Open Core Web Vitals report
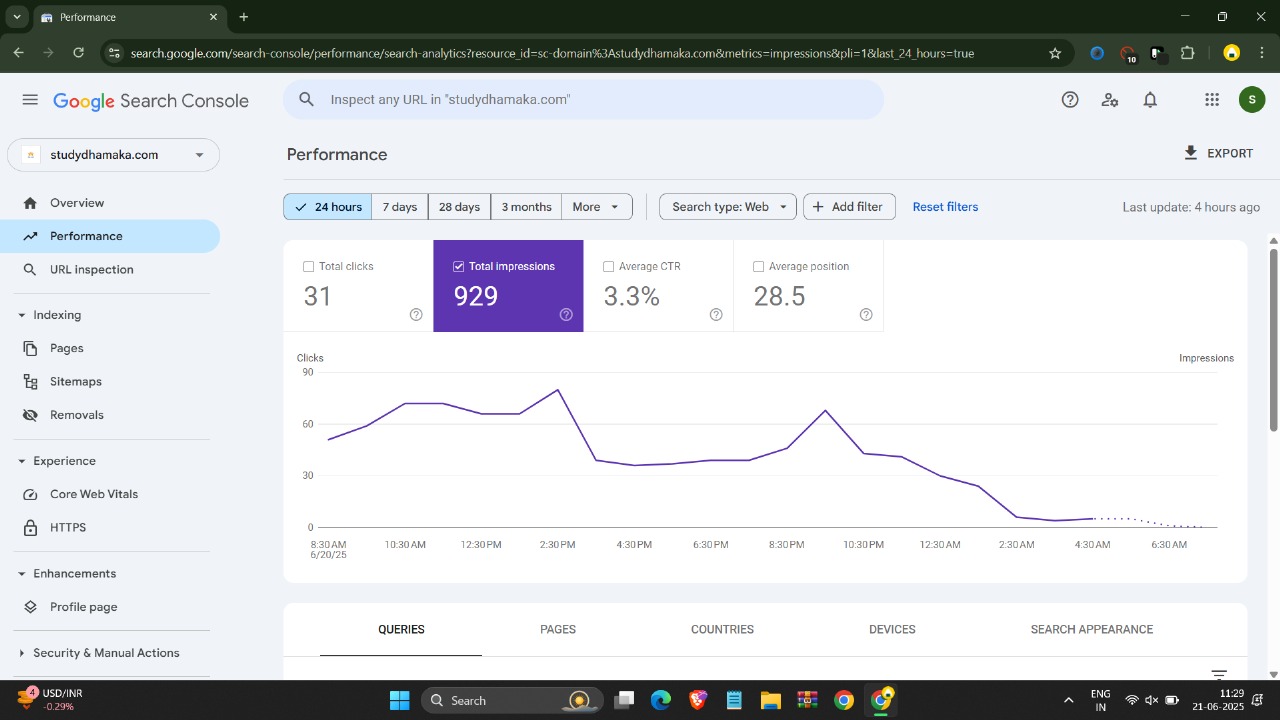1280x720 pixels. (110, 494)
